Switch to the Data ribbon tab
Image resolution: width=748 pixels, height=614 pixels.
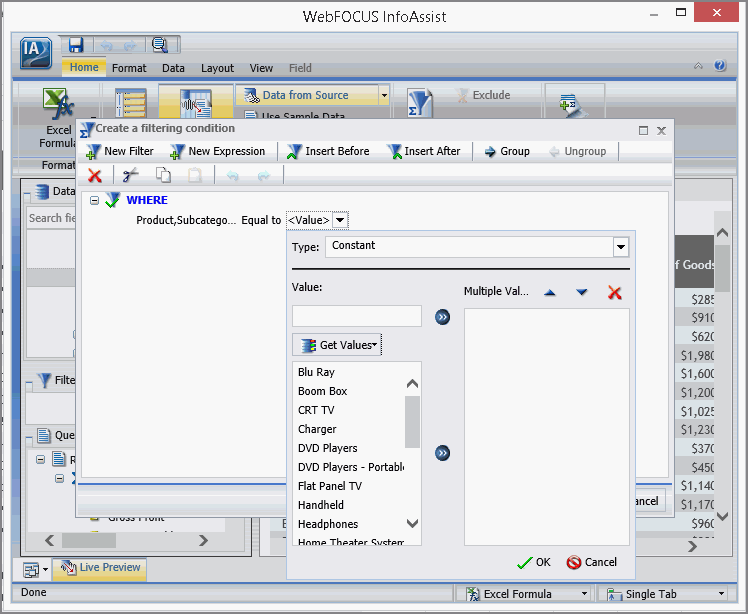point(173,68)
